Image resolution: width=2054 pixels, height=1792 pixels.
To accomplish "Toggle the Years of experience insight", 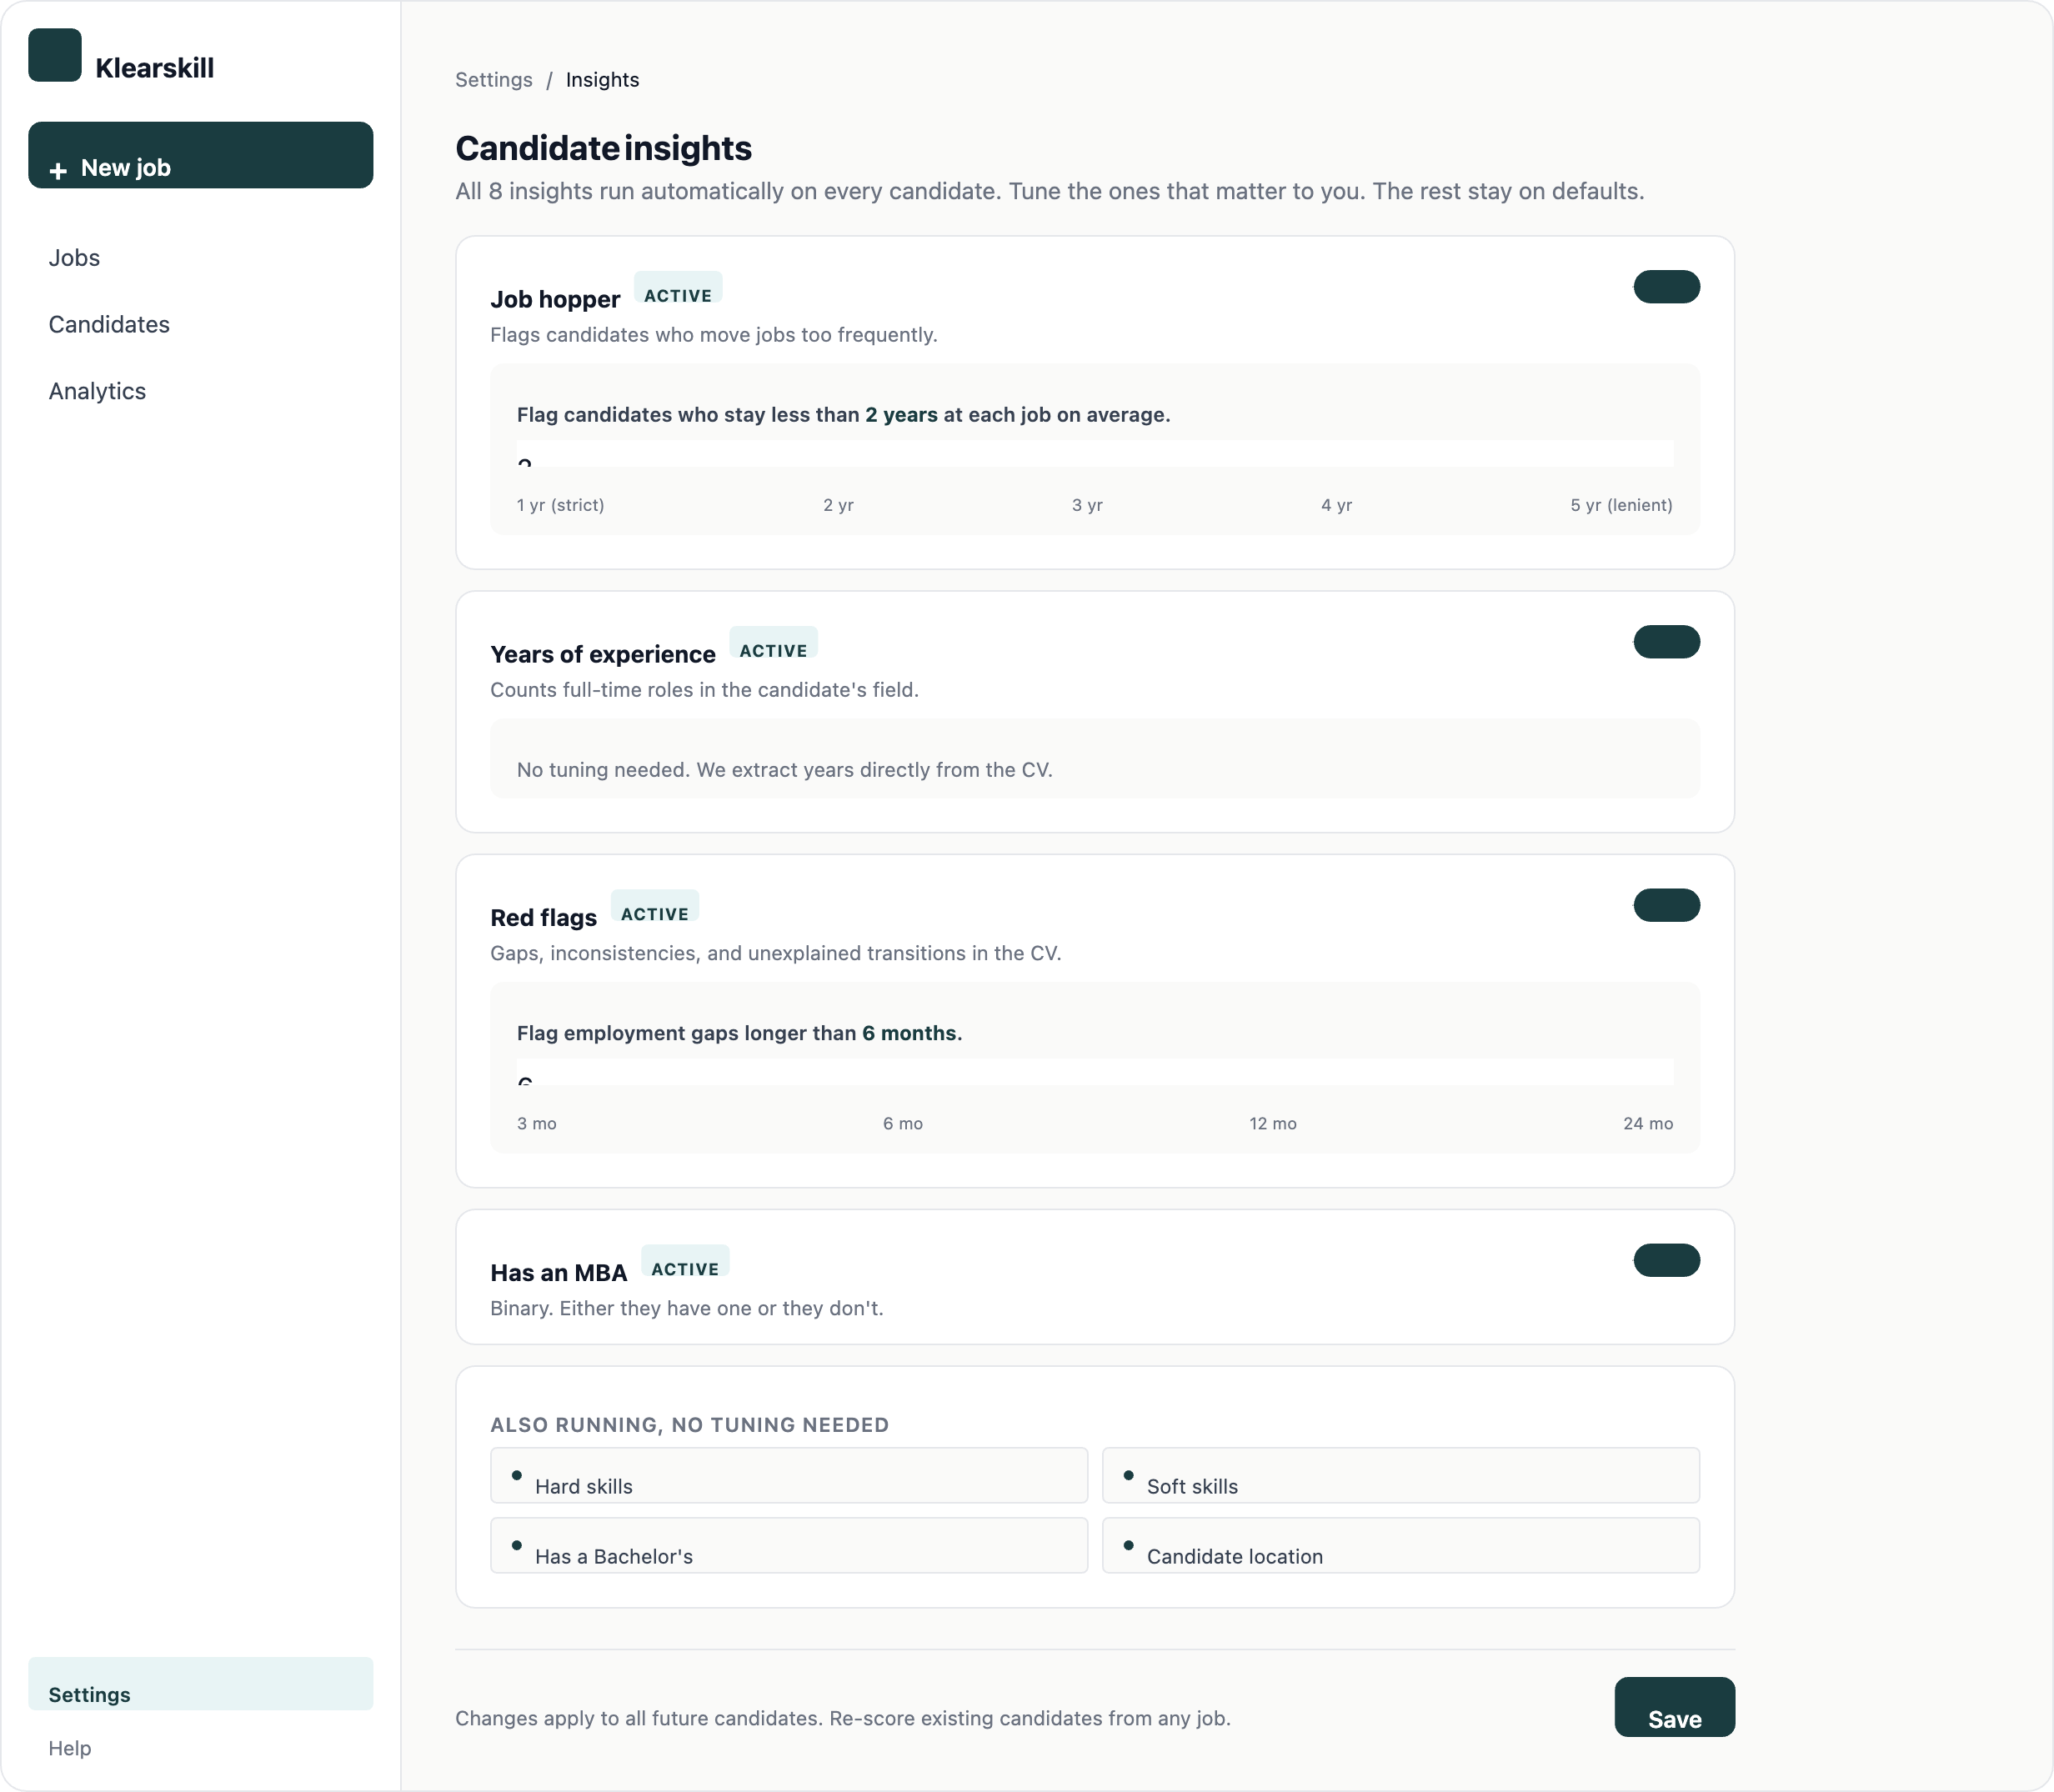I will tap(1667, 642).
